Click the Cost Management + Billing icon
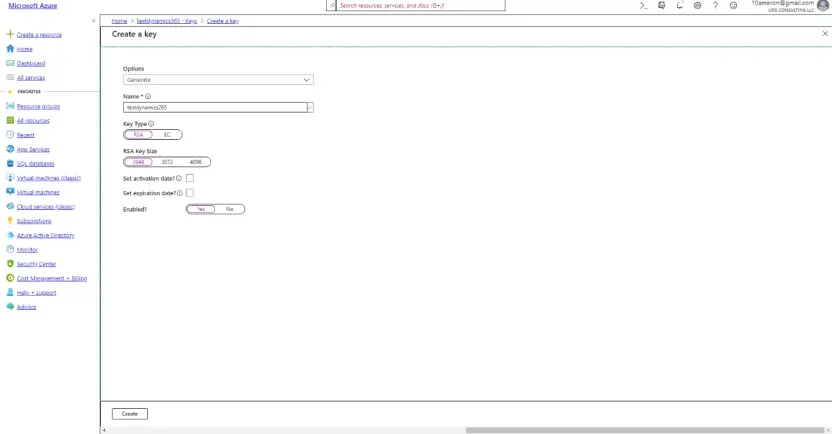The height and width of the screenshot is (434, 832). pos(10,277)
